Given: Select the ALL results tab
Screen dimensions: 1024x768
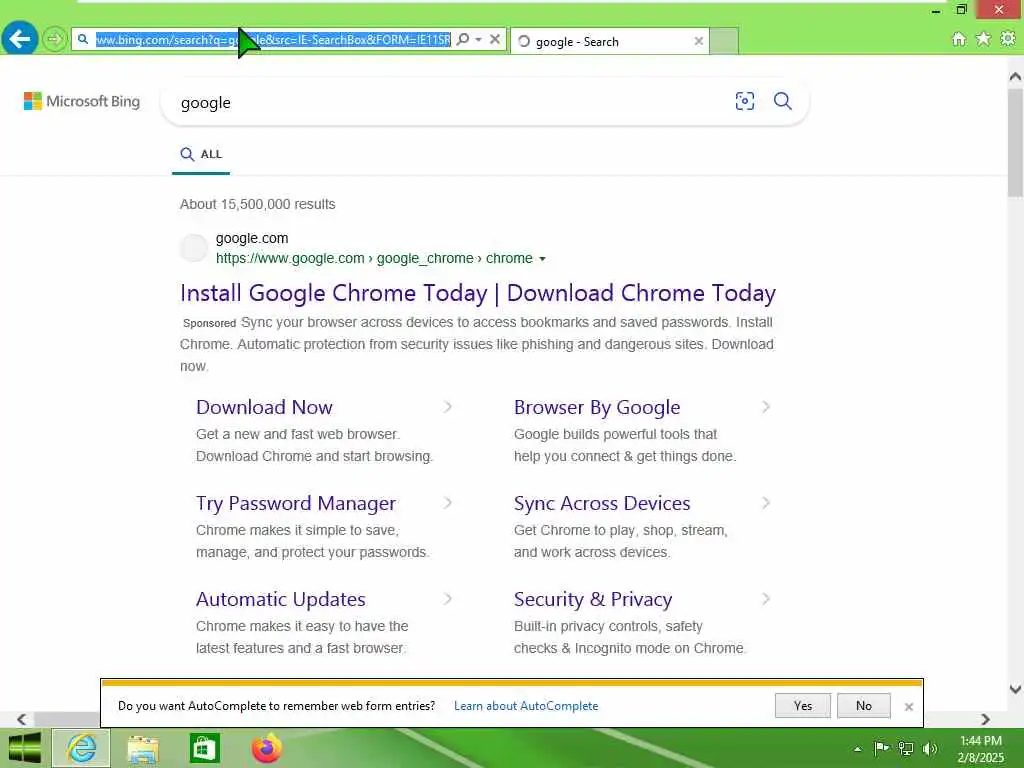Looking at the screenshot, I should (x=201, y=155).
